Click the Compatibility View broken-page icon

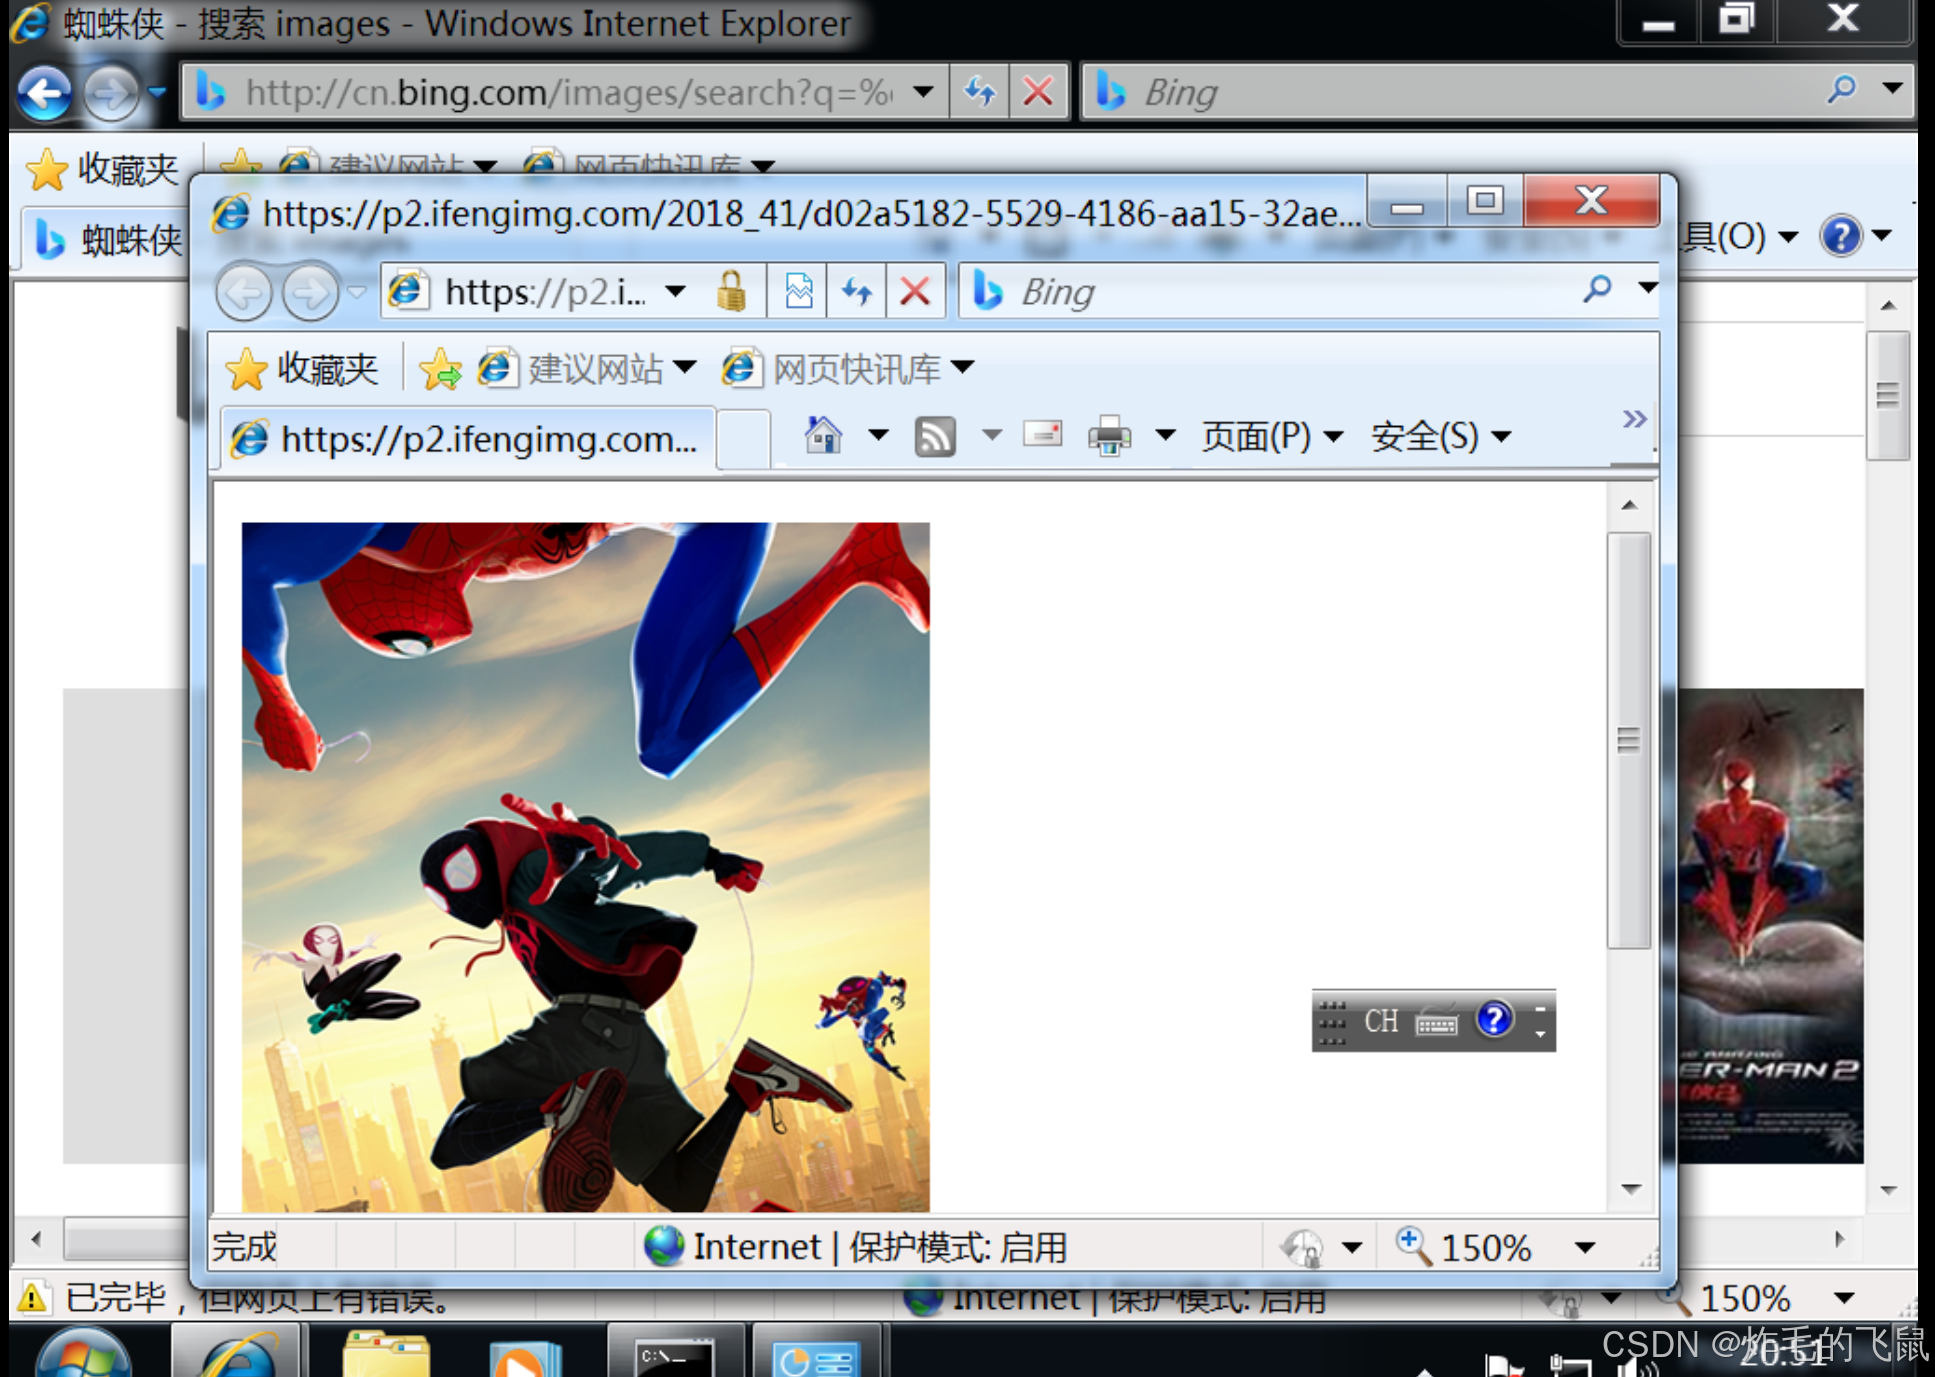coord(798,292)
